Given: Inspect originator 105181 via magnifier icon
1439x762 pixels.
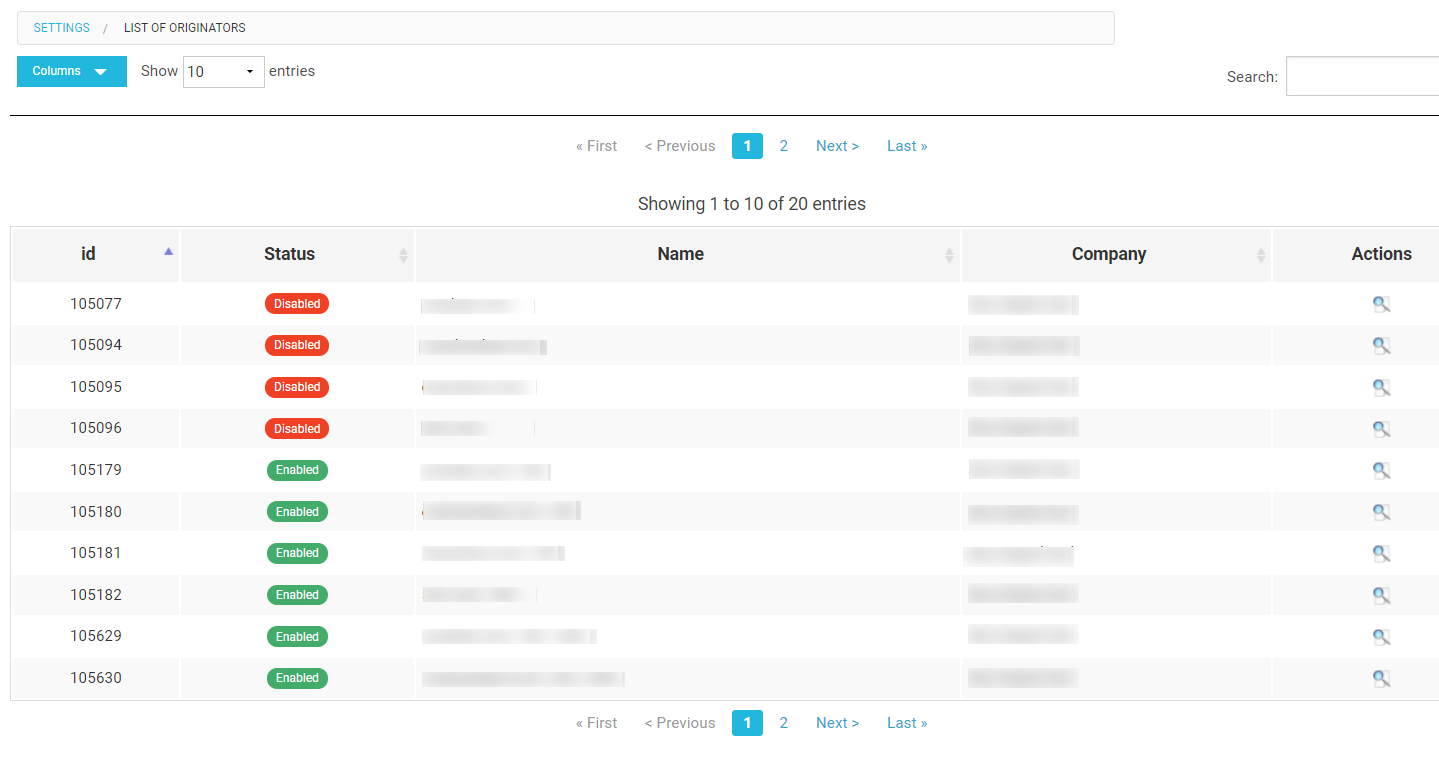Looking at the screenshot, I should point(1381,553).
